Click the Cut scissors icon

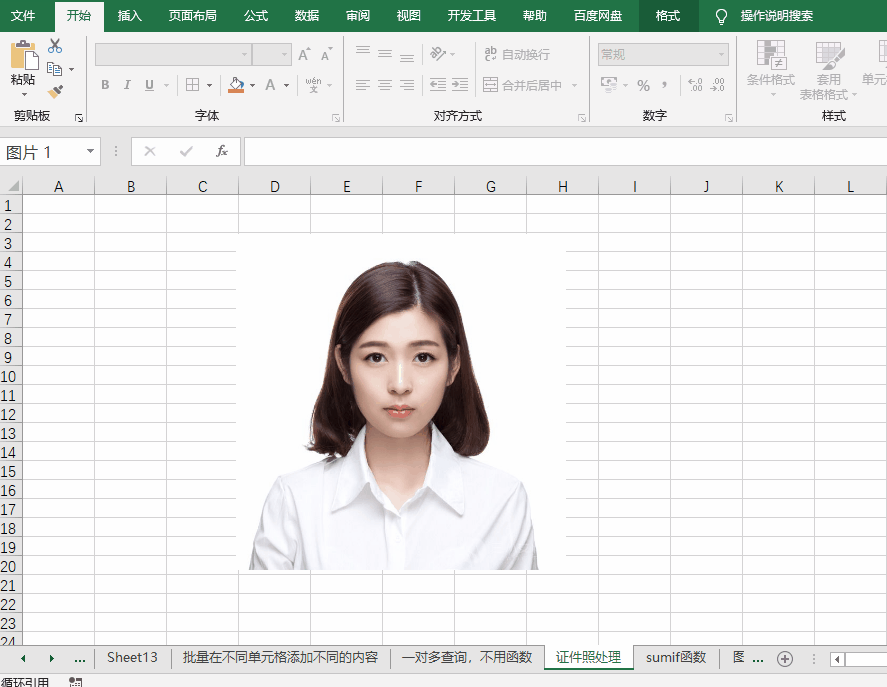tap(55, 46)
